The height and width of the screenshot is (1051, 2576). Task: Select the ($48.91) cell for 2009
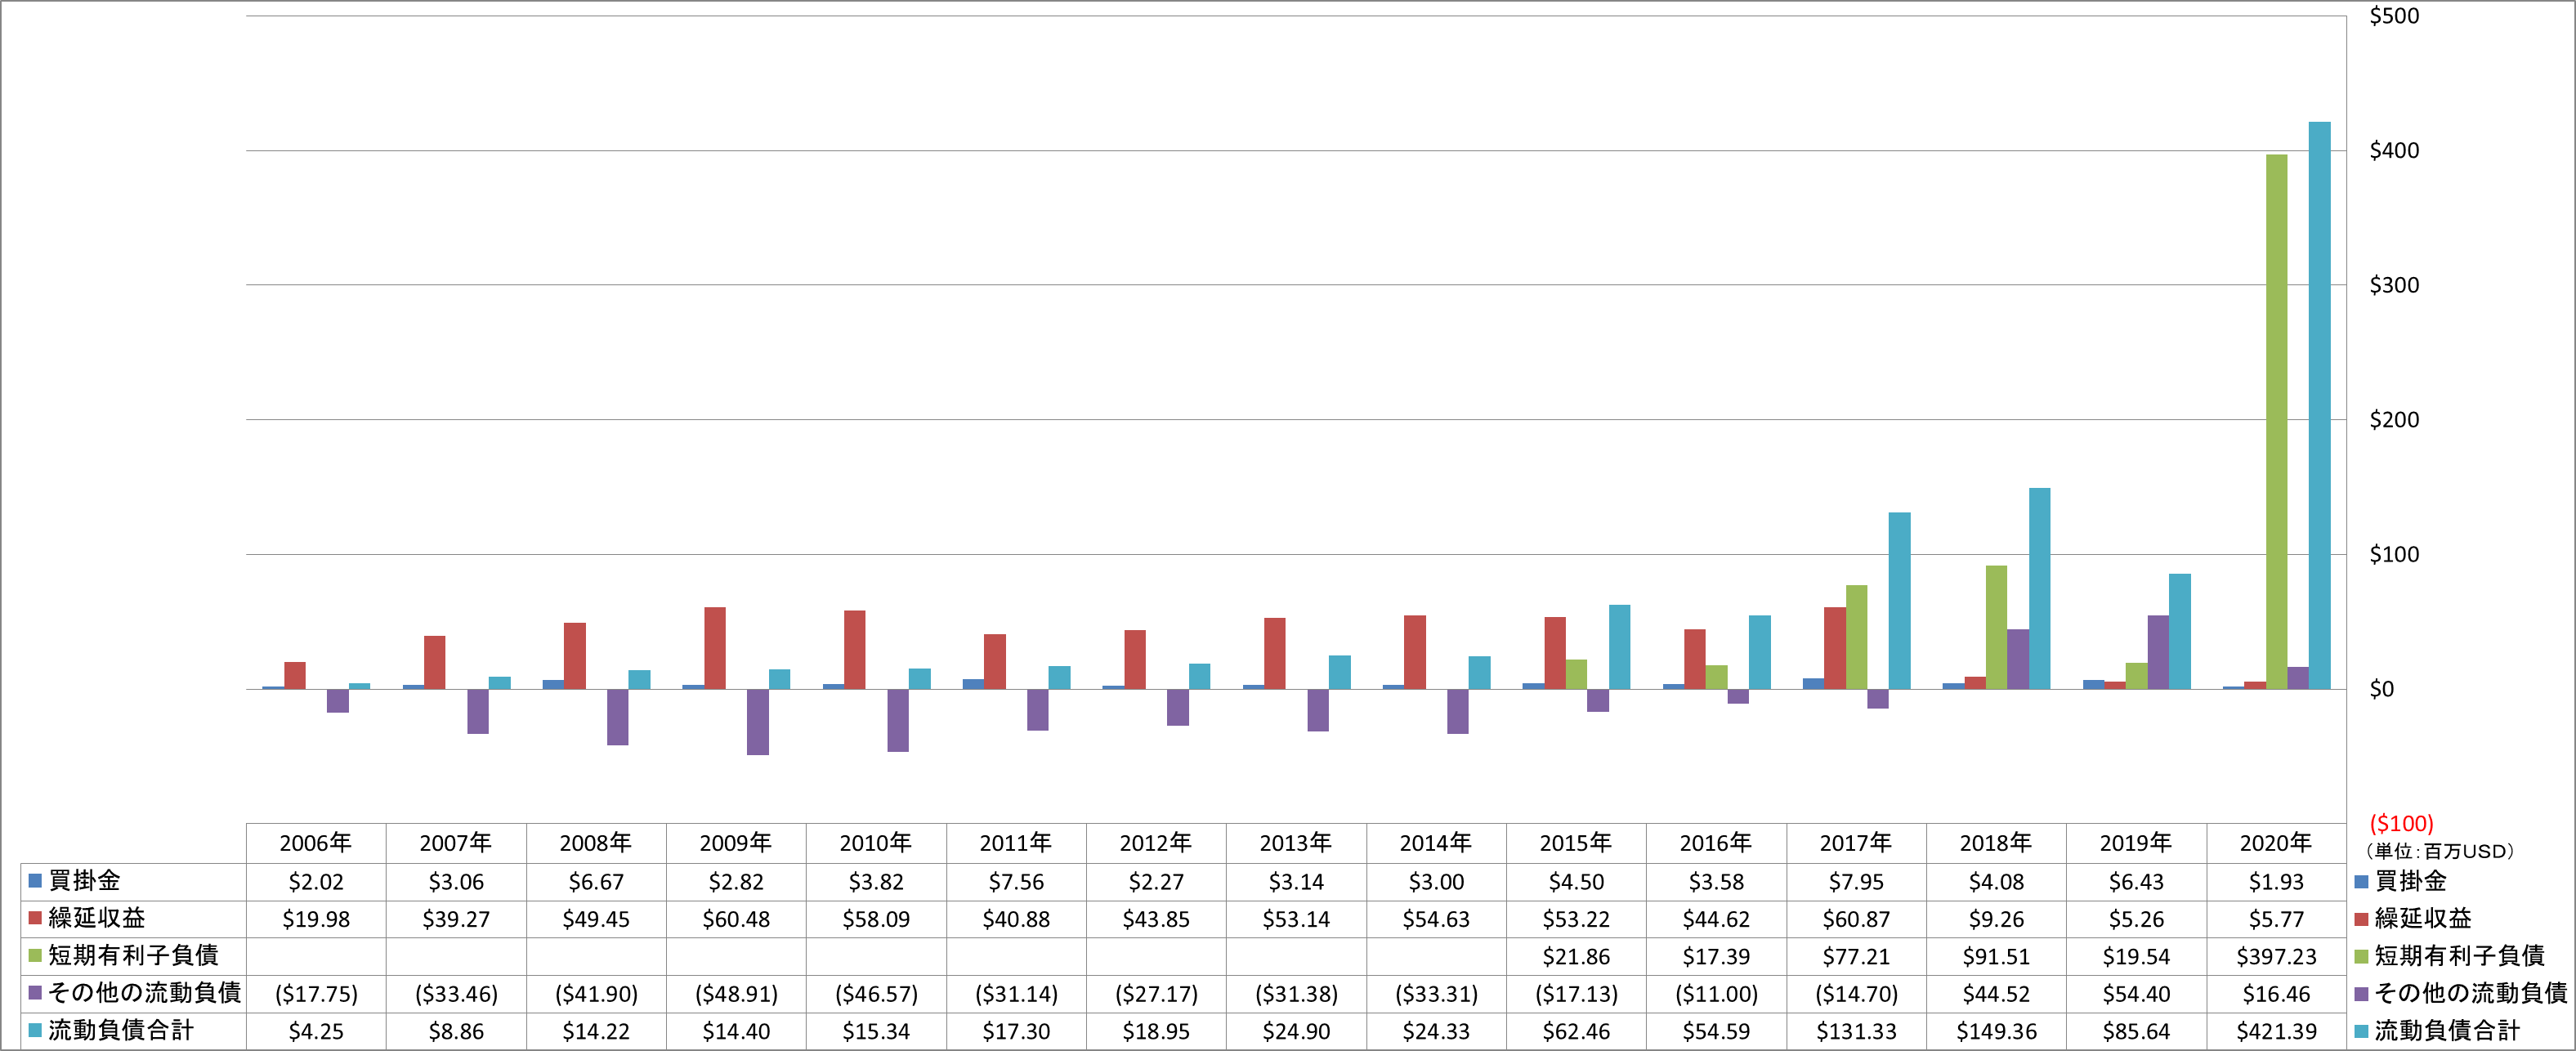pos(736,994)
